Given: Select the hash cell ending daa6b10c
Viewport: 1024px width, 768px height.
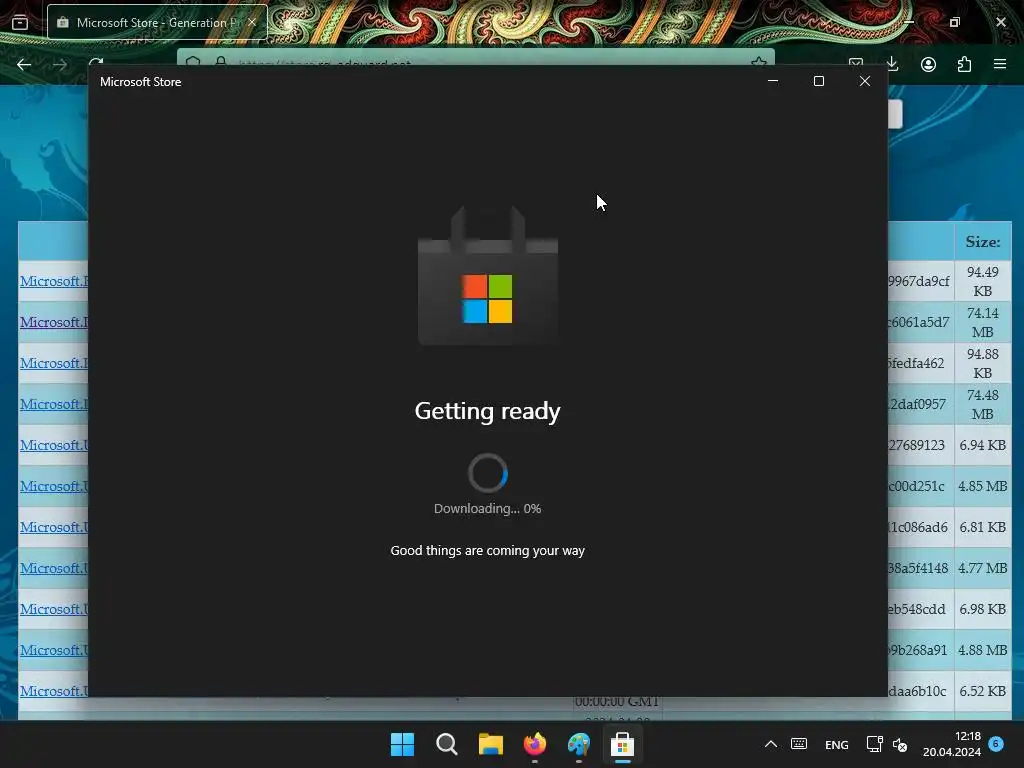Looking at the screenshot, I should tap(920, 691).
